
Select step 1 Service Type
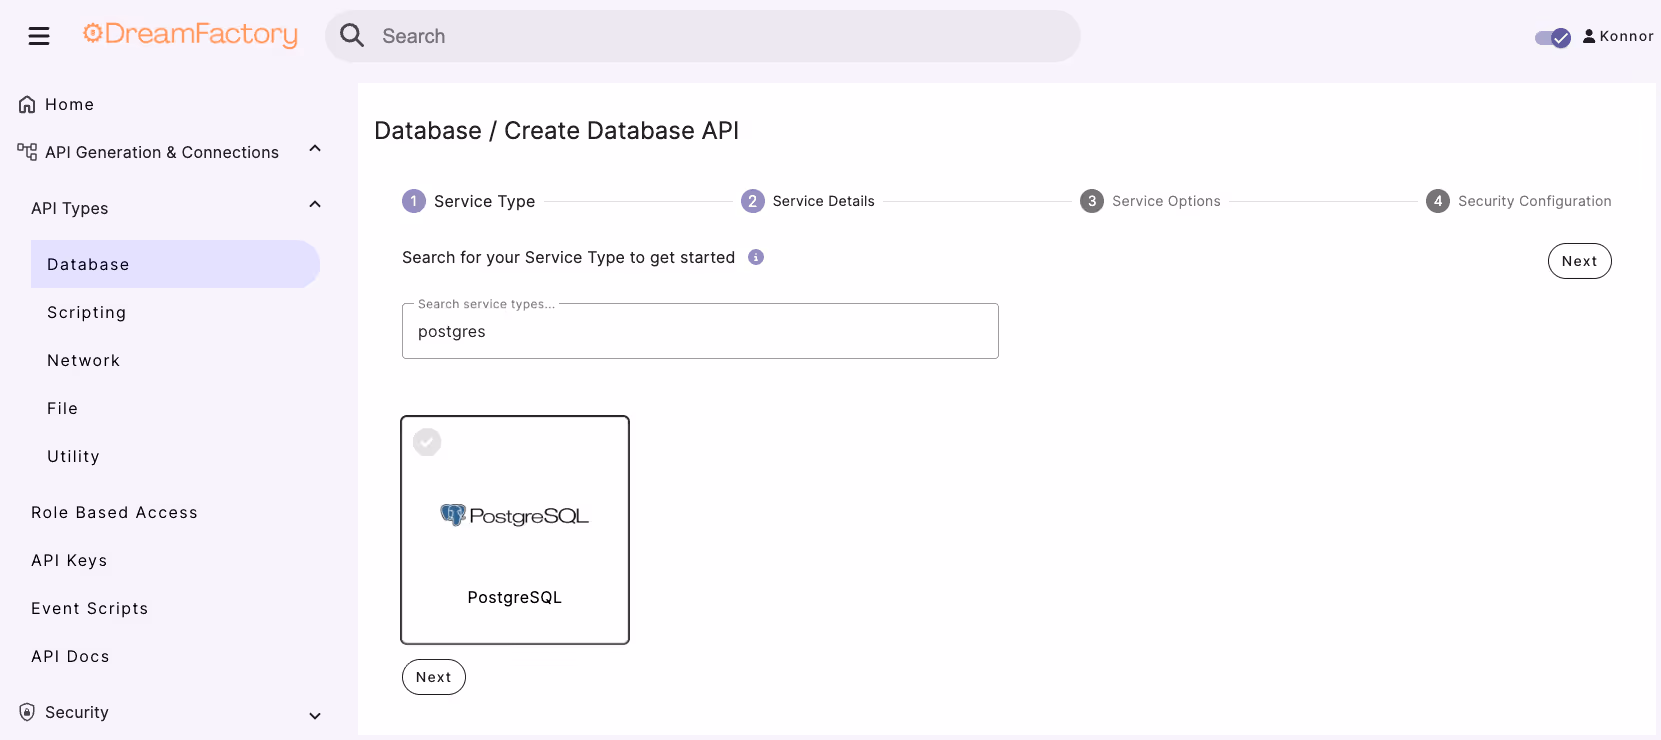click(469, 201)
